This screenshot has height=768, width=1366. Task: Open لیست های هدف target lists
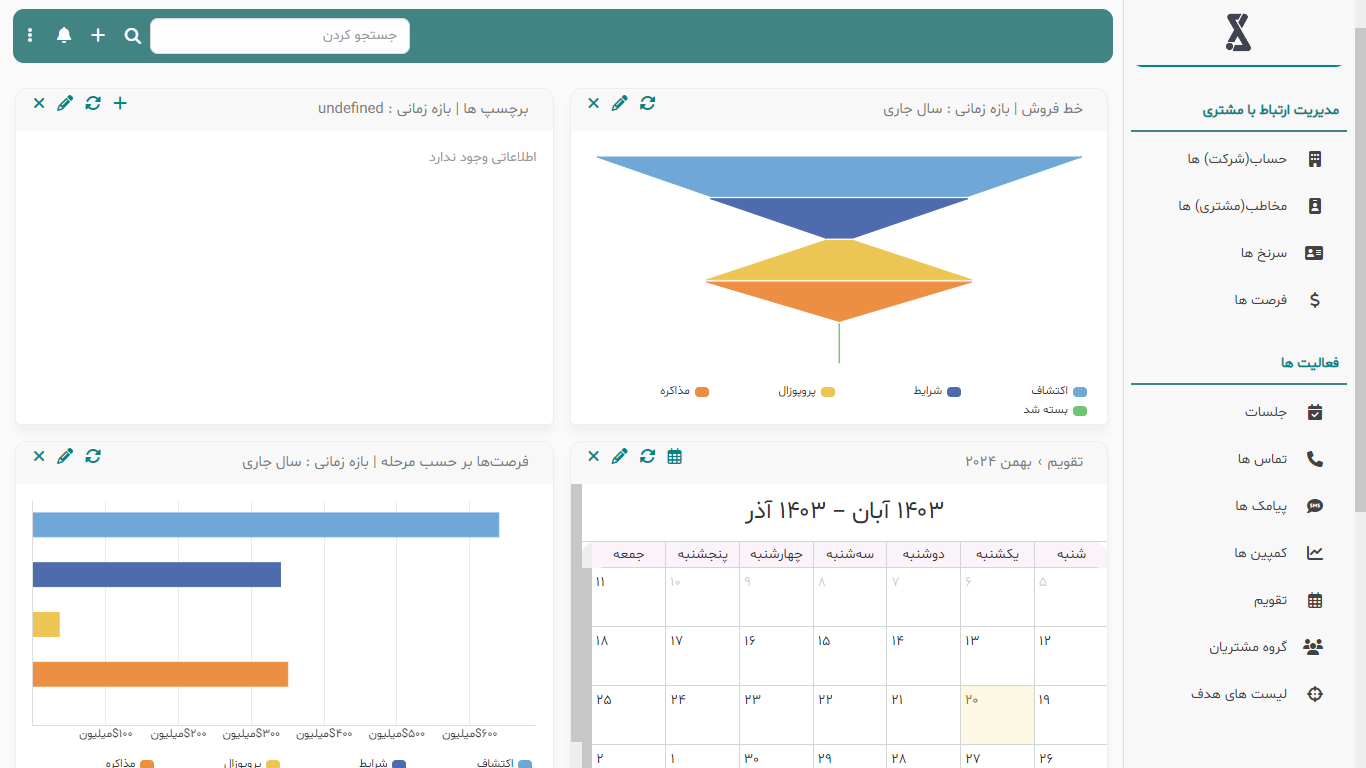pos(1239,694)
